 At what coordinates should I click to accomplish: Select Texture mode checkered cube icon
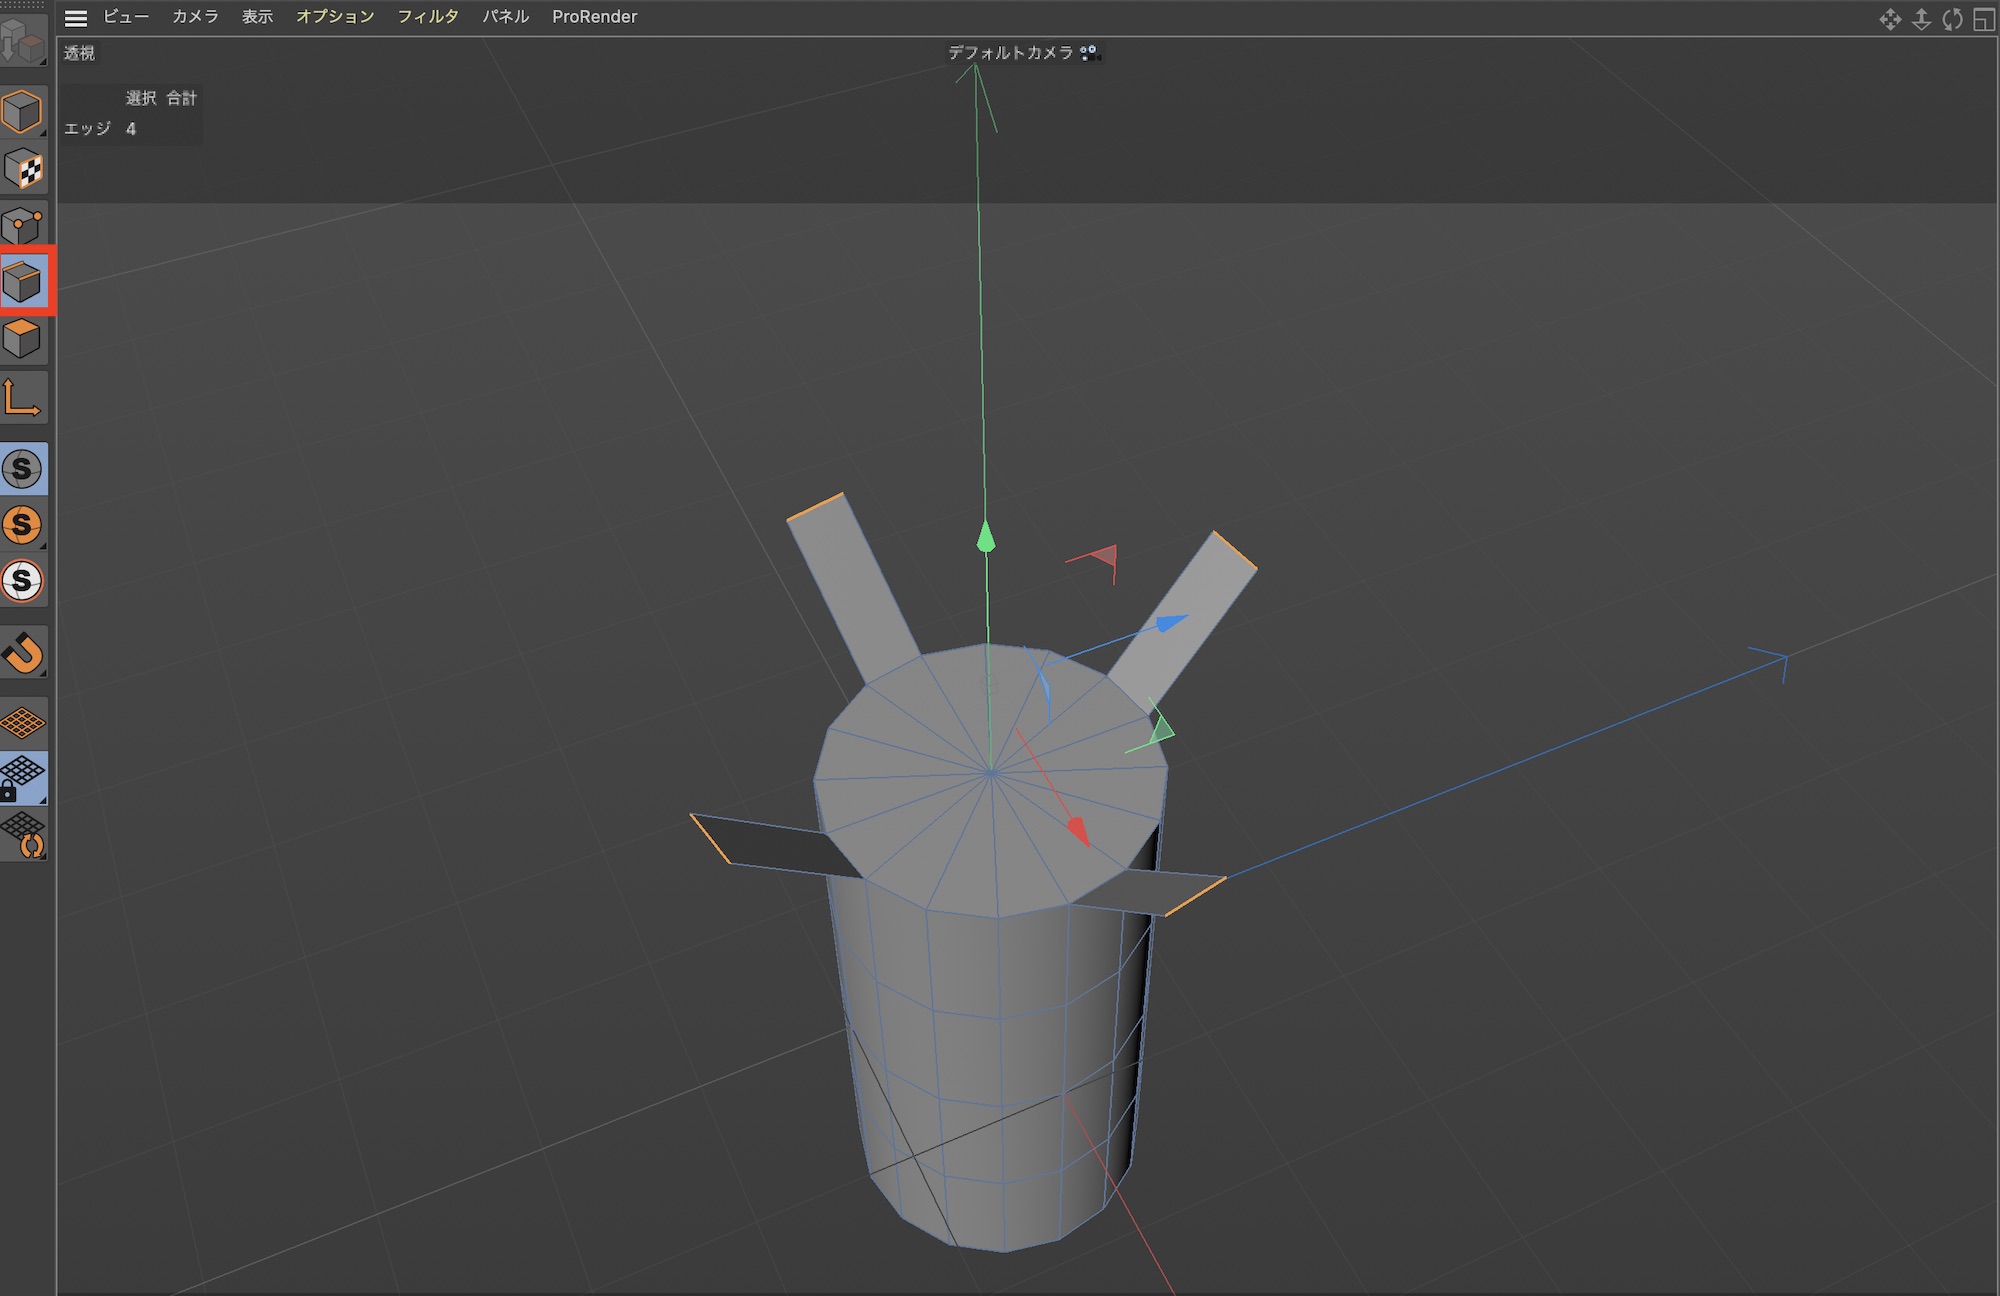pyautogui.click(x=22, y=169)
